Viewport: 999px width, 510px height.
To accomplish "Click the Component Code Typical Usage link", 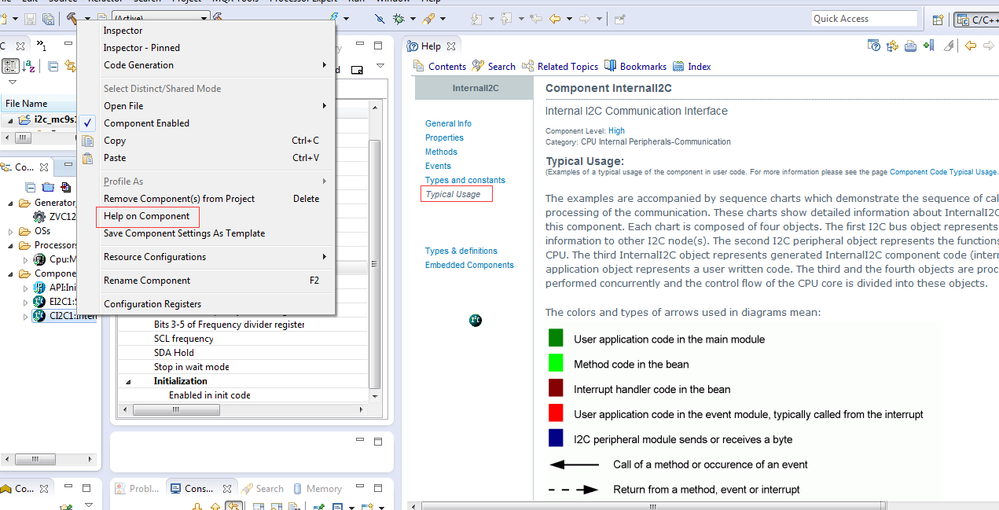I will pyautogui.click(x=943, y=171).
